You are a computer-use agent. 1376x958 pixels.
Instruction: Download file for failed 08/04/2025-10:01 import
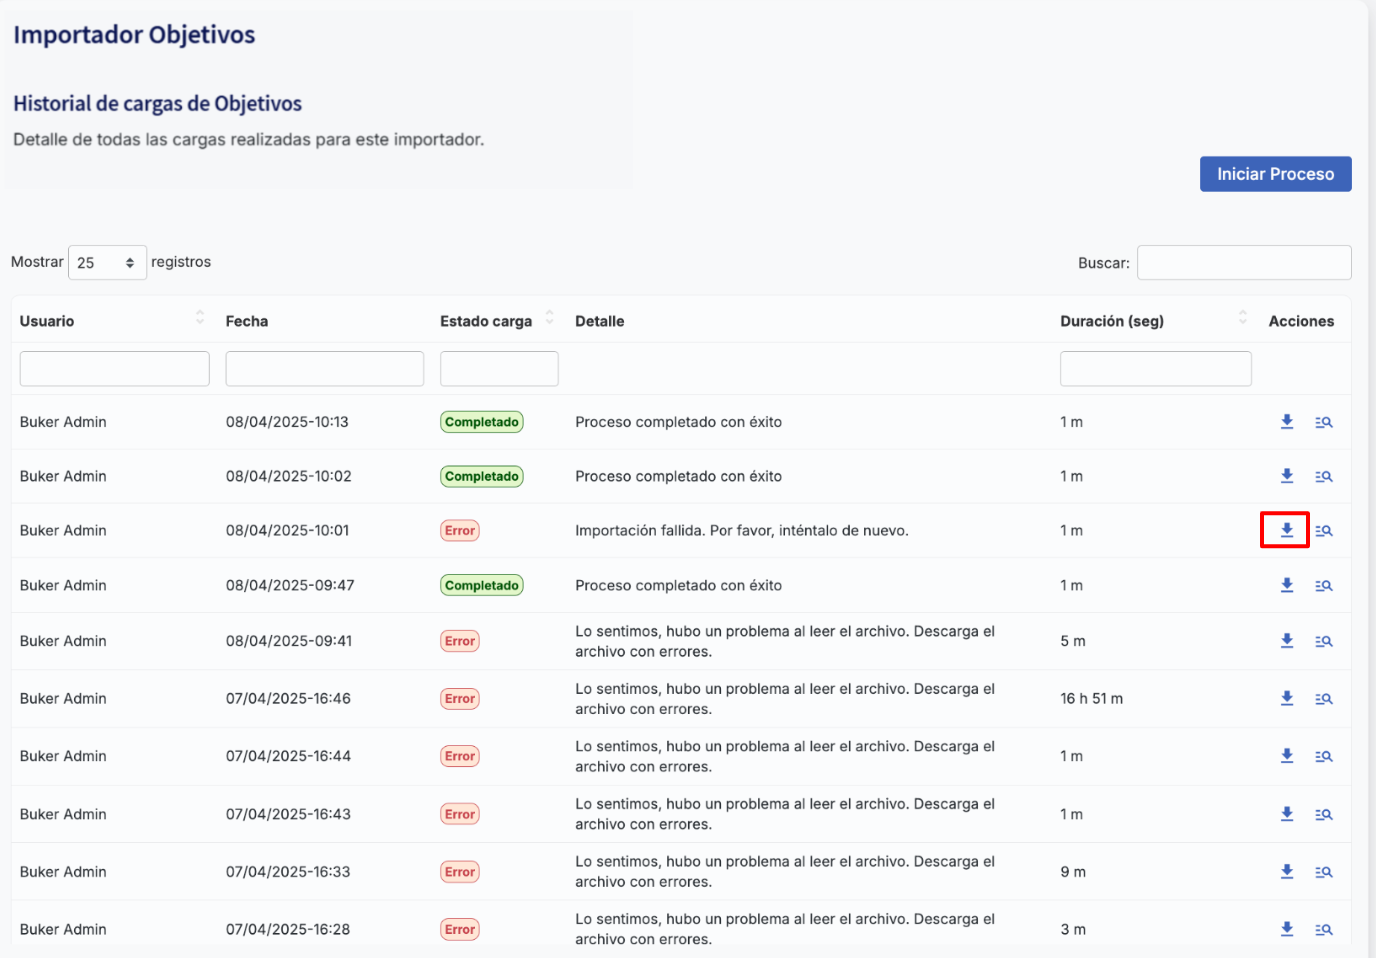pos(1287,530)
